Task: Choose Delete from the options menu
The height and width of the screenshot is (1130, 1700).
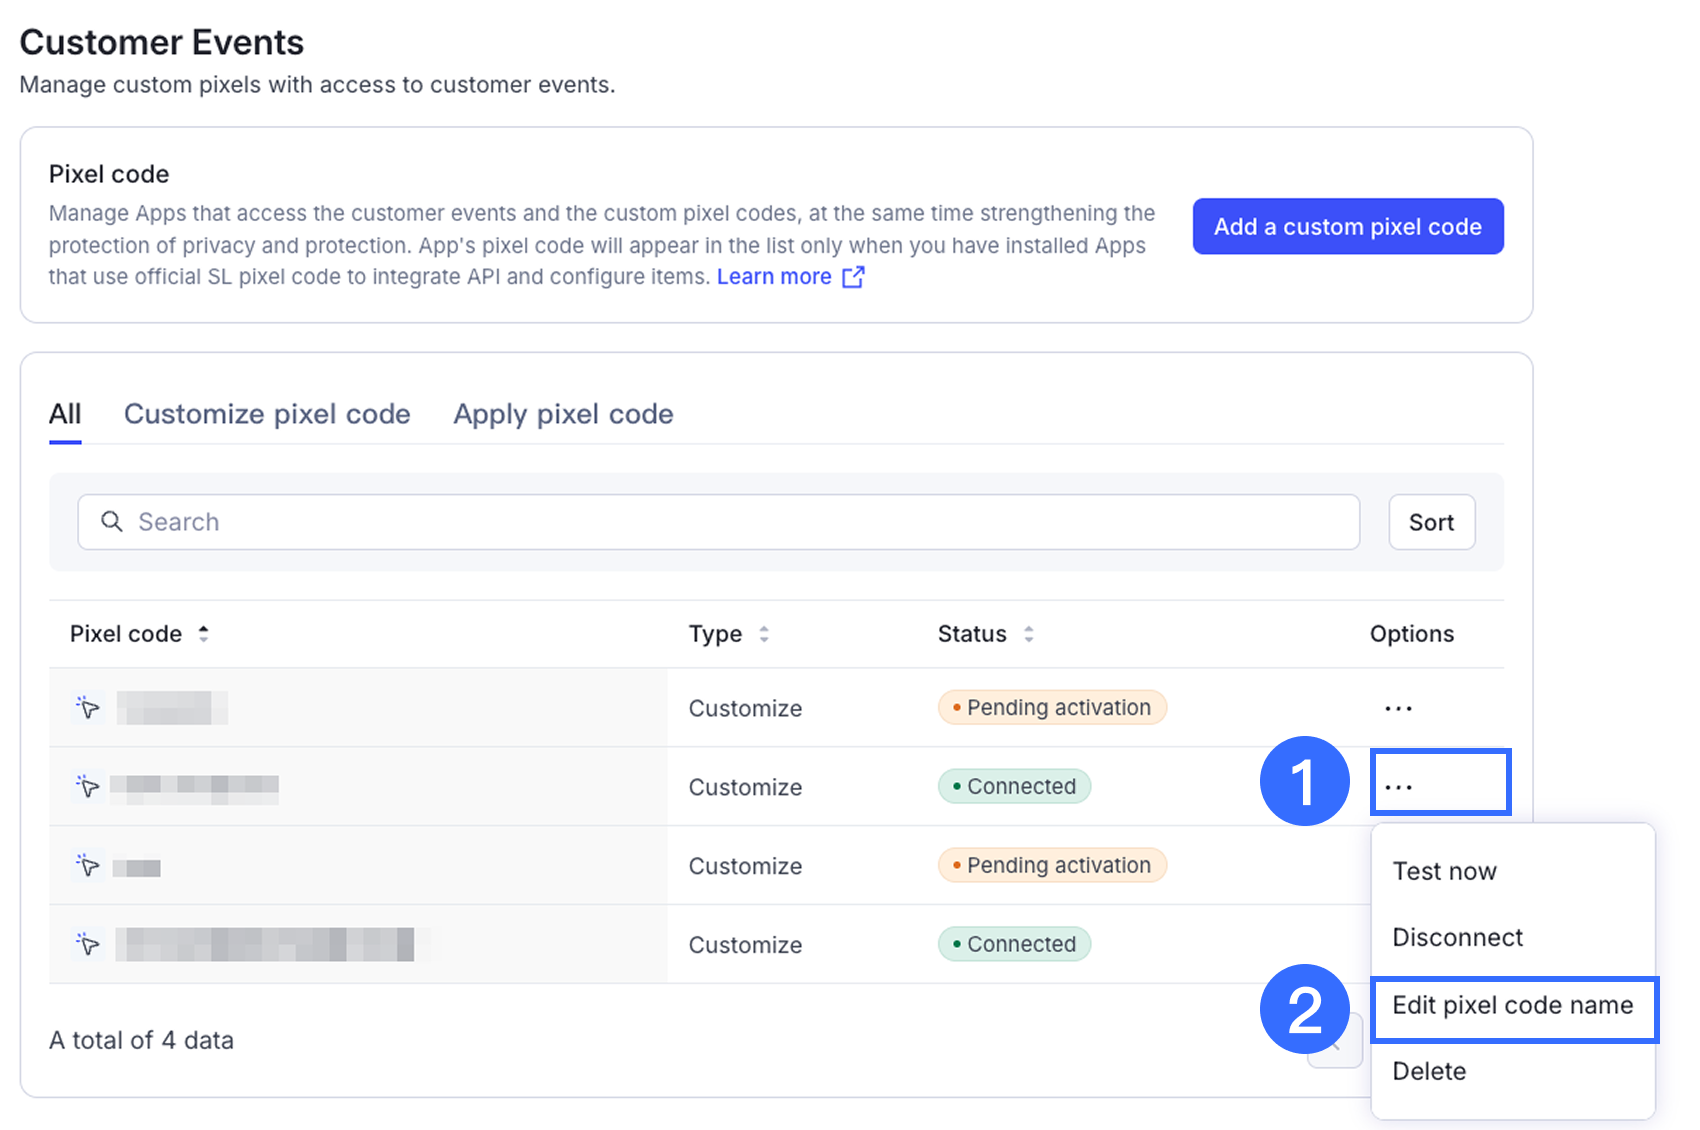Action: point(1429,1071)
